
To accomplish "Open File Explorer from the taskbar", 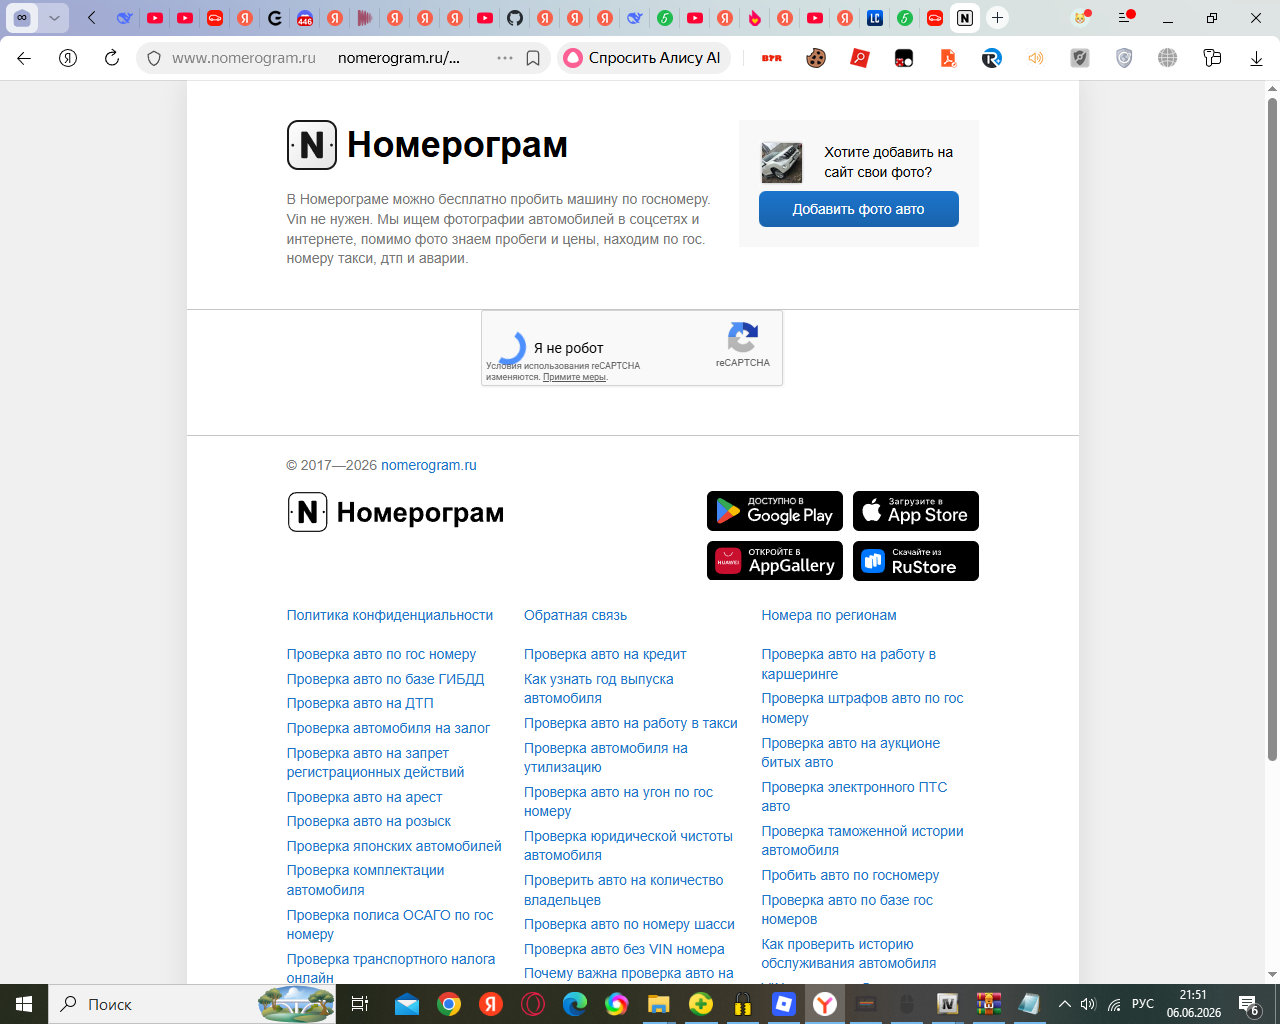I will pyautogui.click(x=657, y=1004).
